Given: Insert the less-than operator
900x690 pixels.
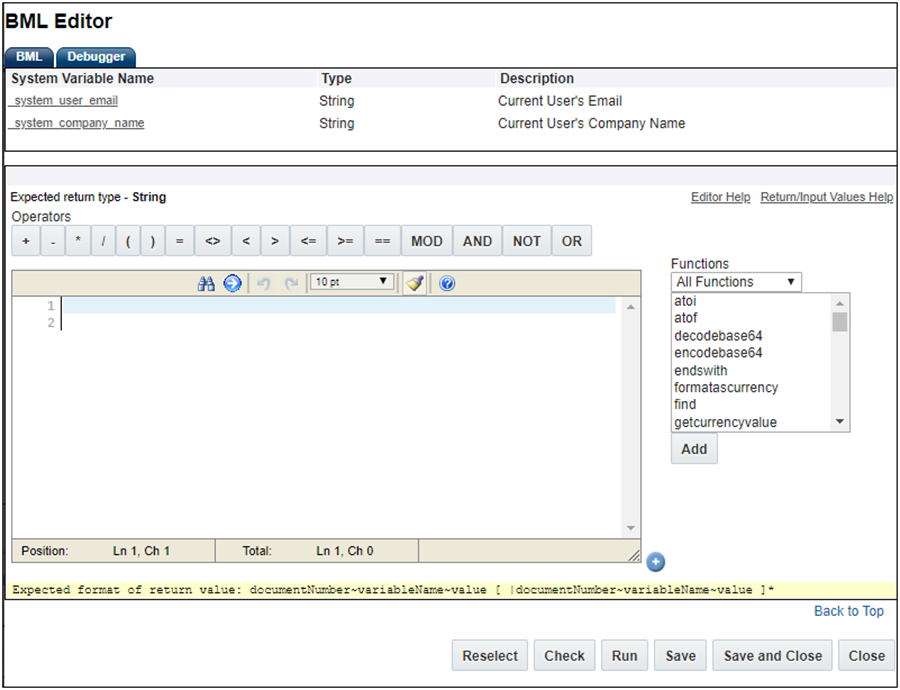Looking at the screenshot, I should coord(246,241).
